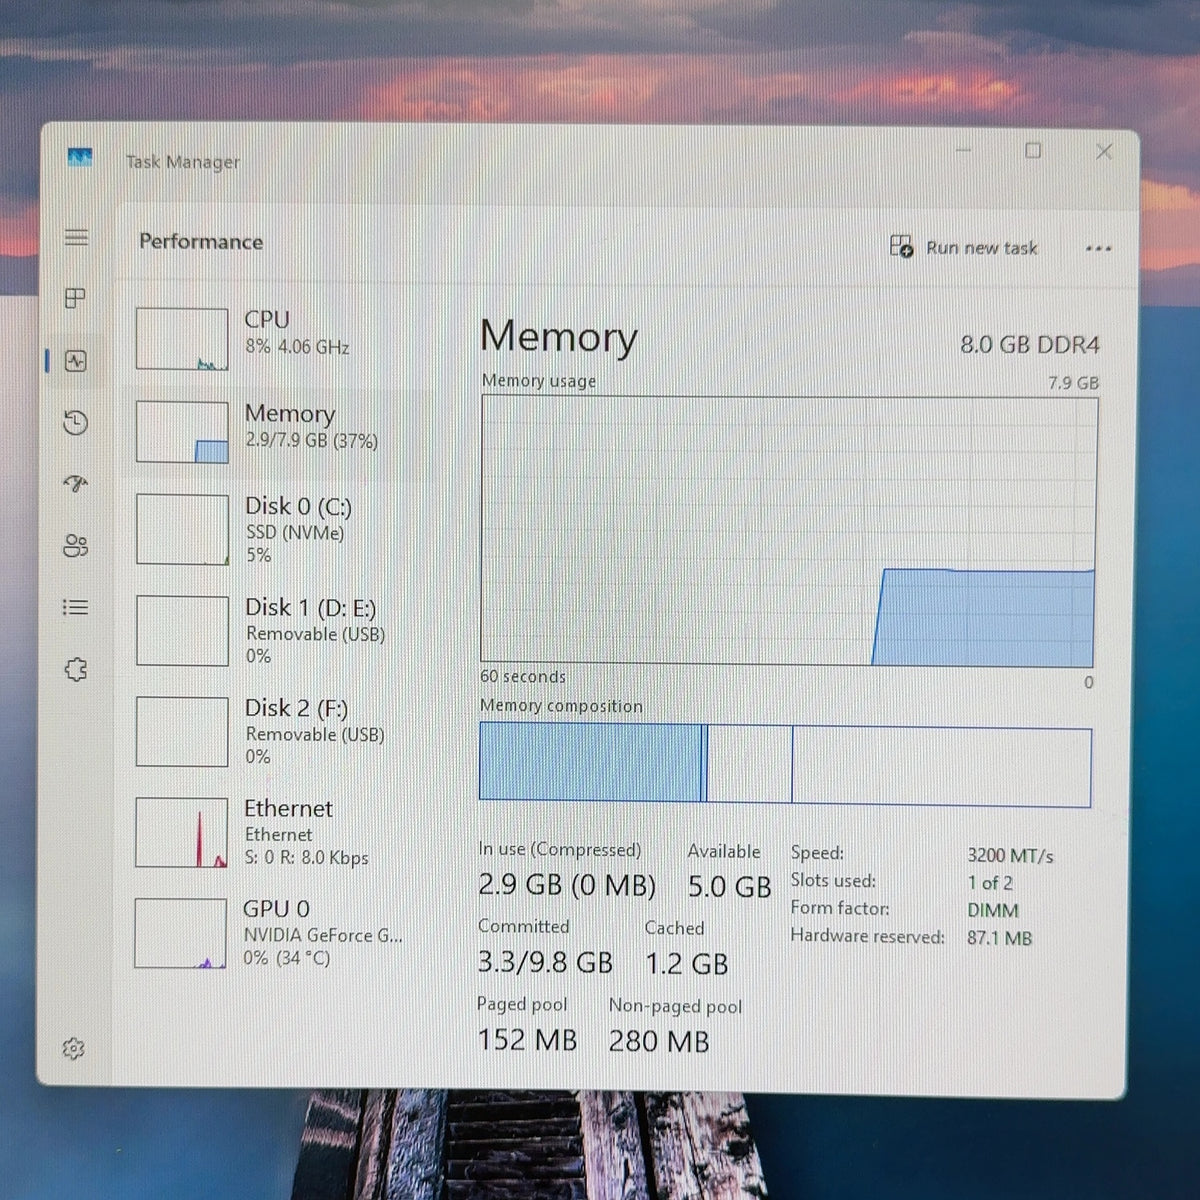
Task: Open the Services puzzle icon
Action: point(76,669)
